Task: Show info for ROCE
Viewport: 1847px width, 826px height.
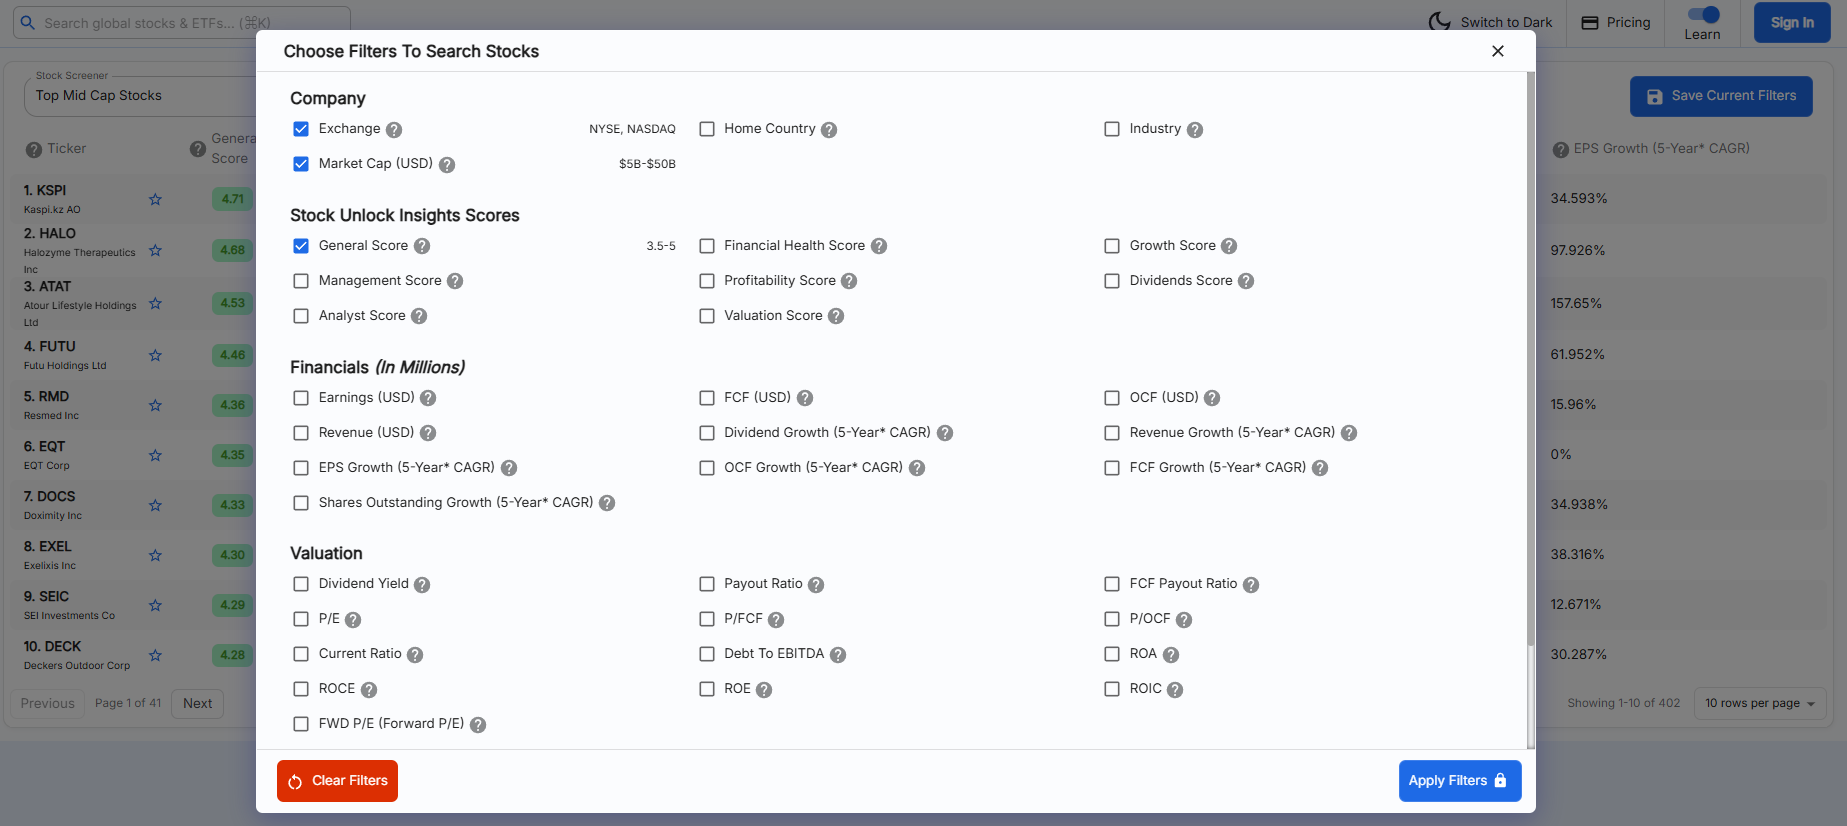Action: click(369, 690)
